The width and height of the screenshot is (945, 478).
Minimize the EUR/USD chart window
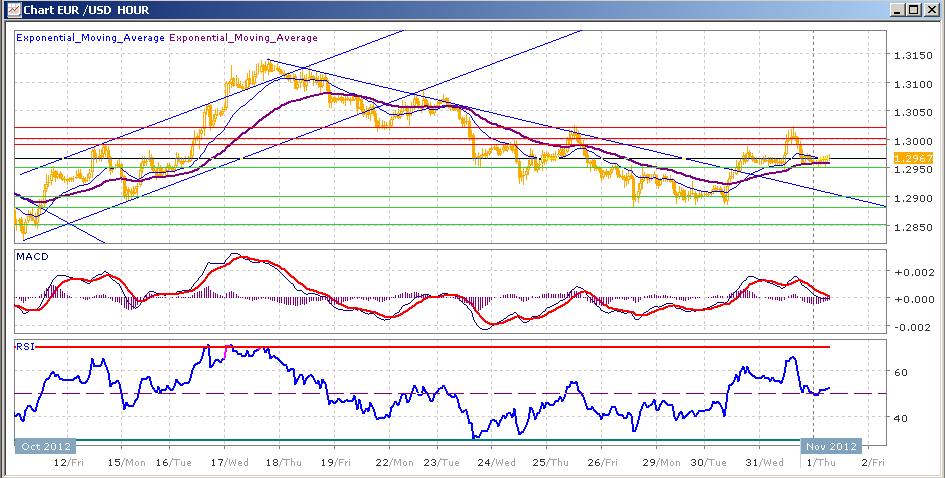tap(894, 11)
